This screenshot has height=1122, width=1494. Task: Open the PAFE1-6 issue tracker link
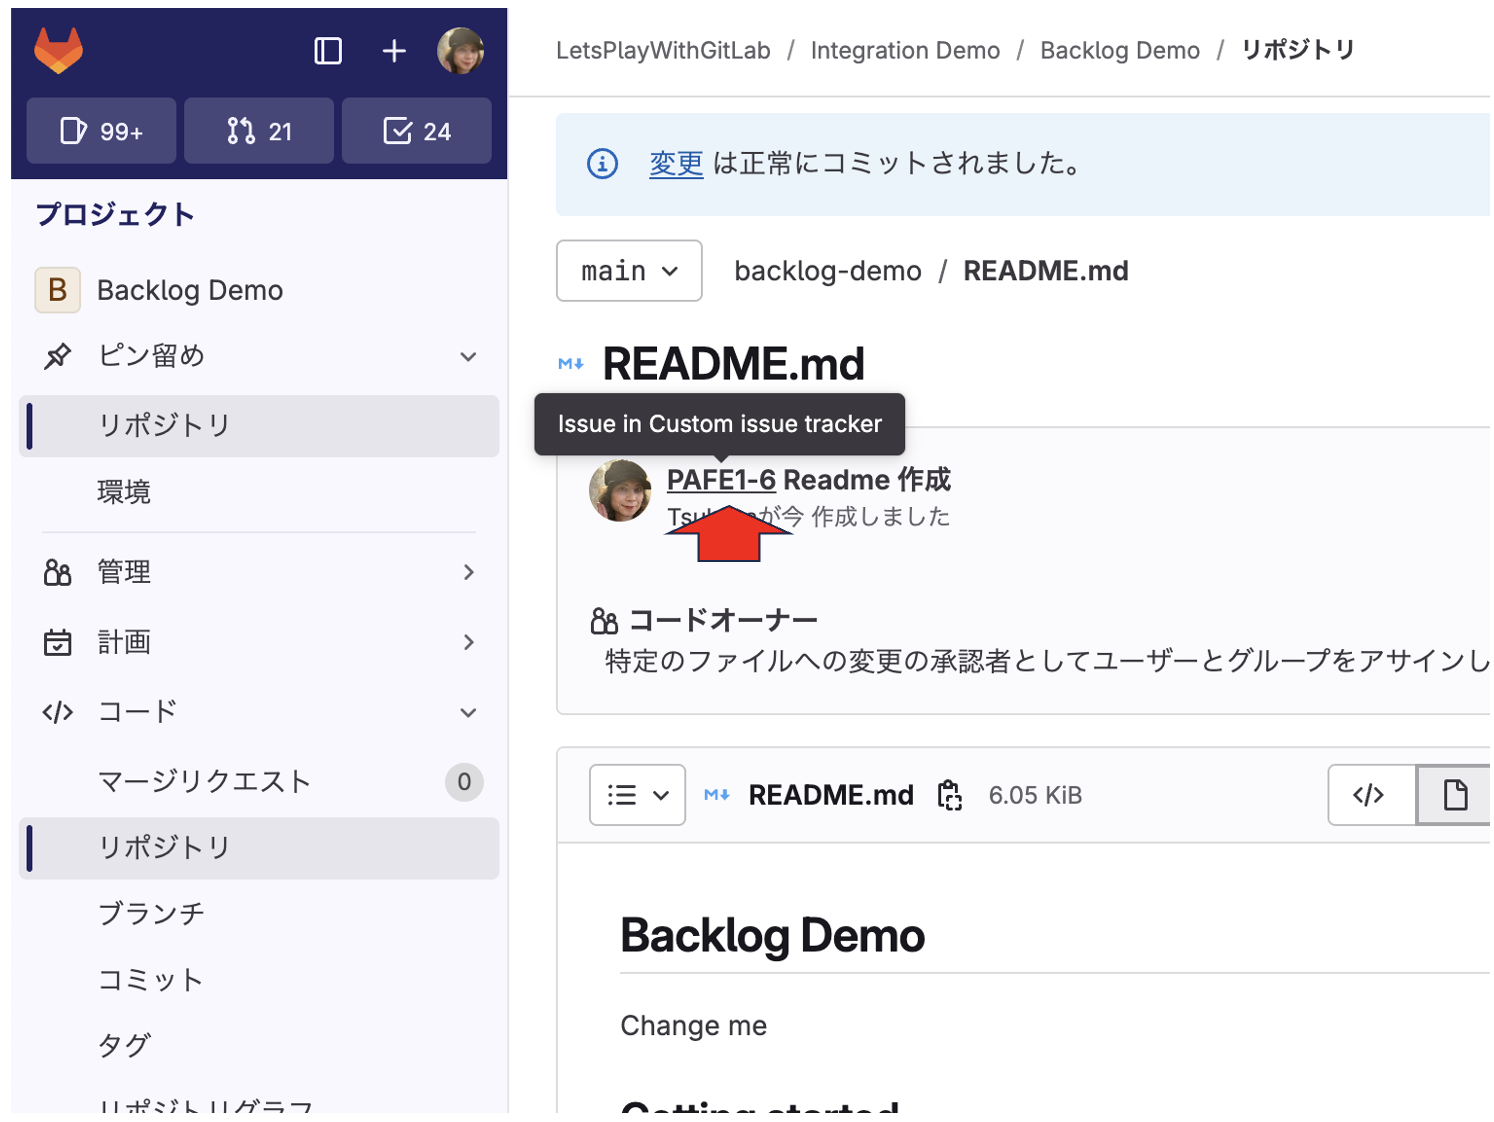(721, 480)
